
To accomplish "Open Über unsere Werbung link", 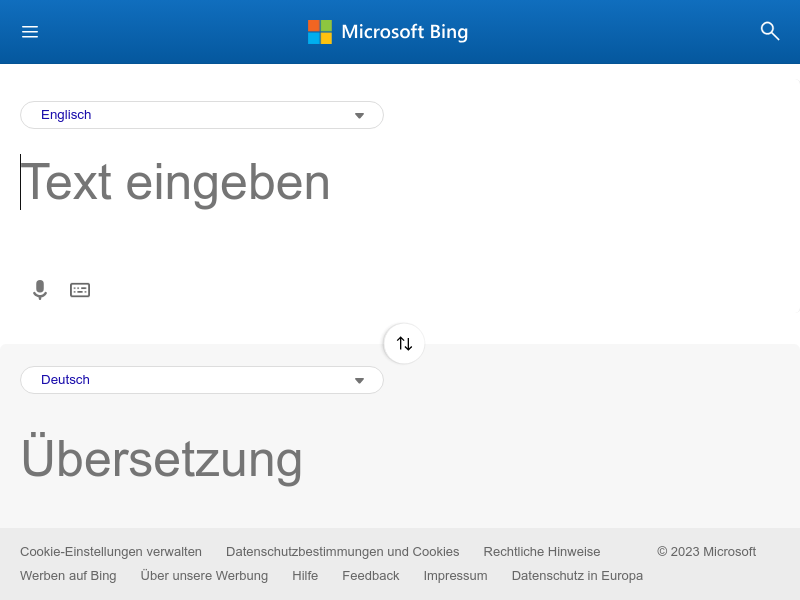I will coord(204,576).
